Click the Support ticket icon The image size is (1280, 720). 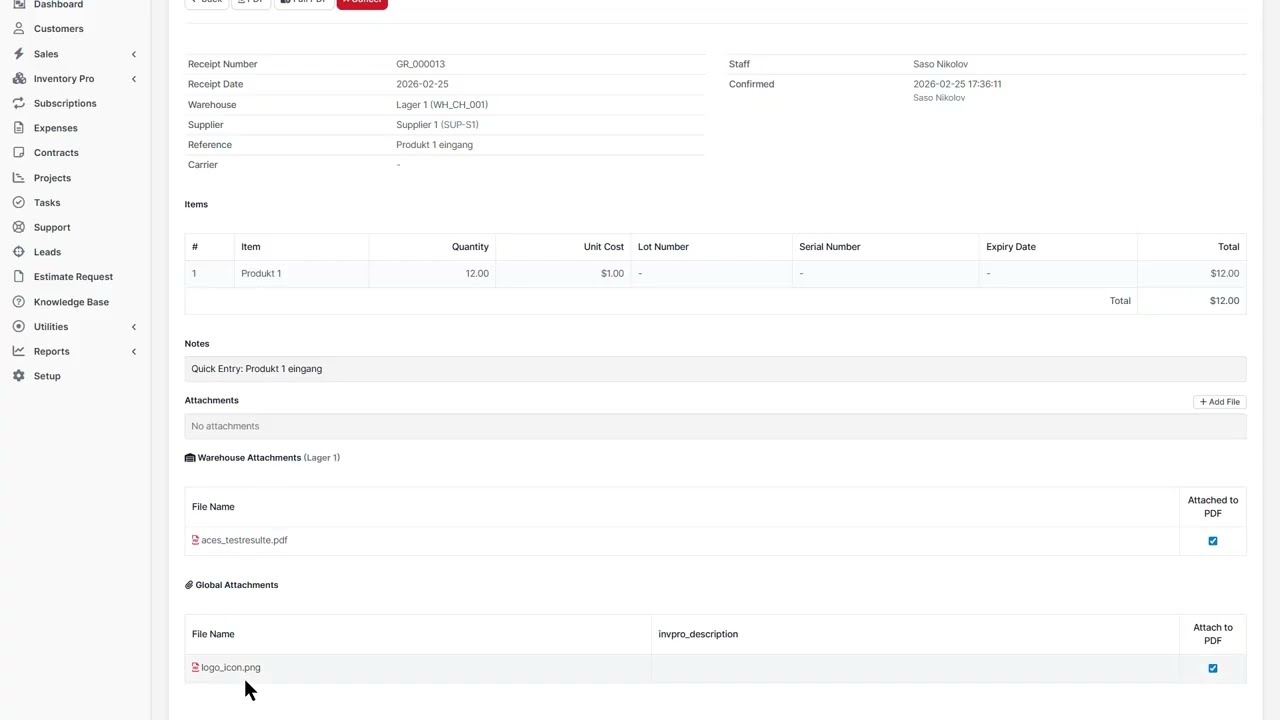(x=19, y=227)
